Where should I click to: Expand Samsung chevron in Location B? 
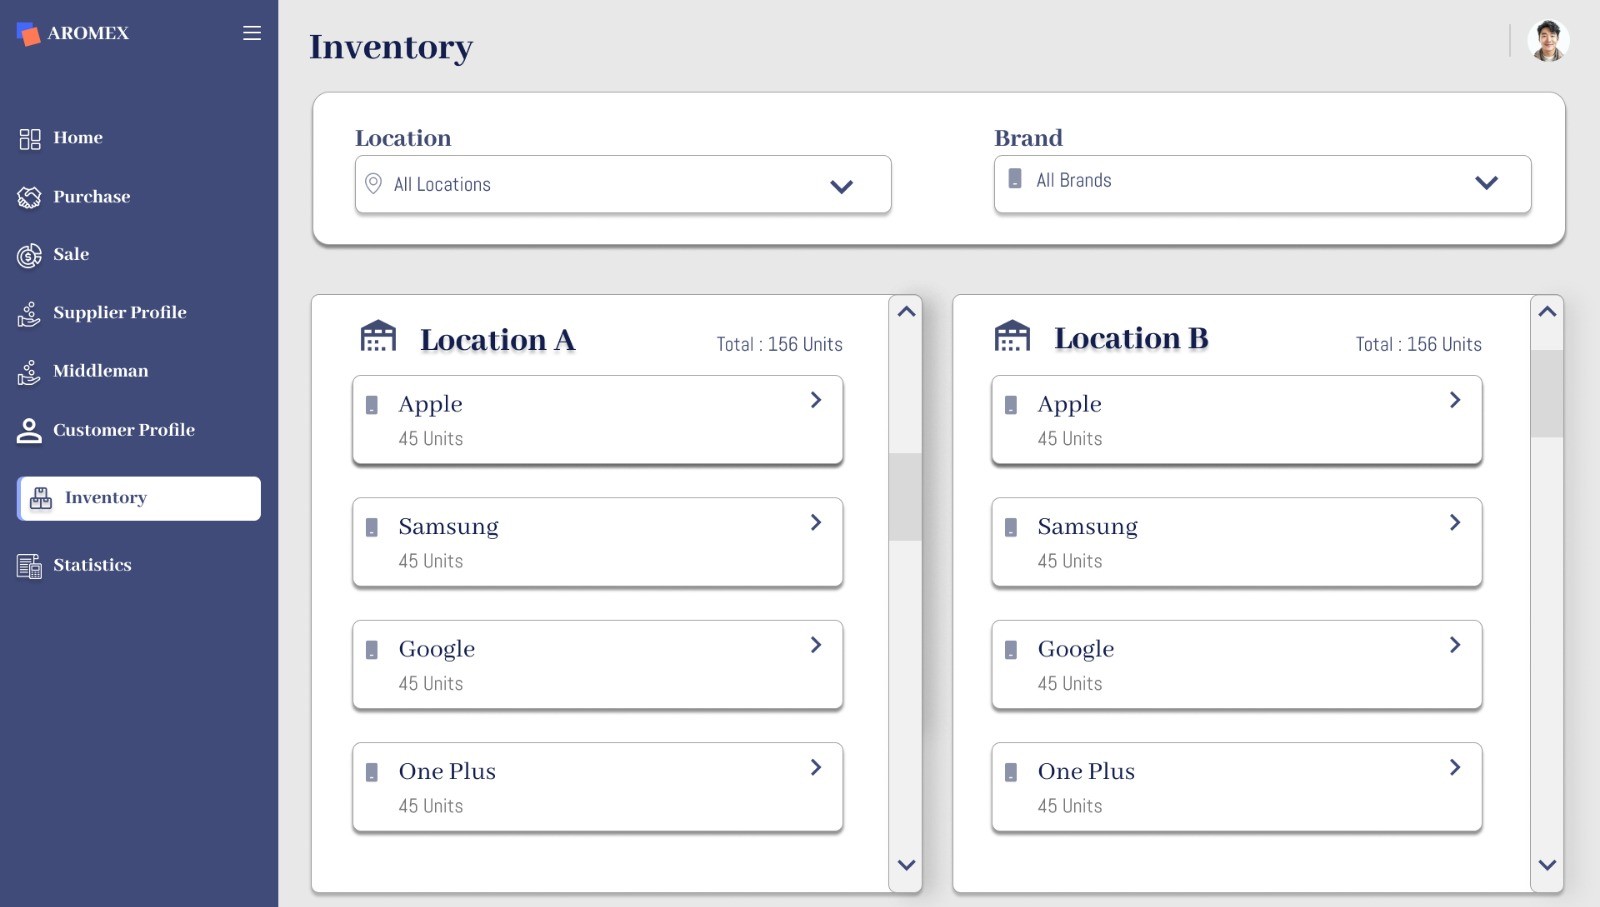[1455, 523]
